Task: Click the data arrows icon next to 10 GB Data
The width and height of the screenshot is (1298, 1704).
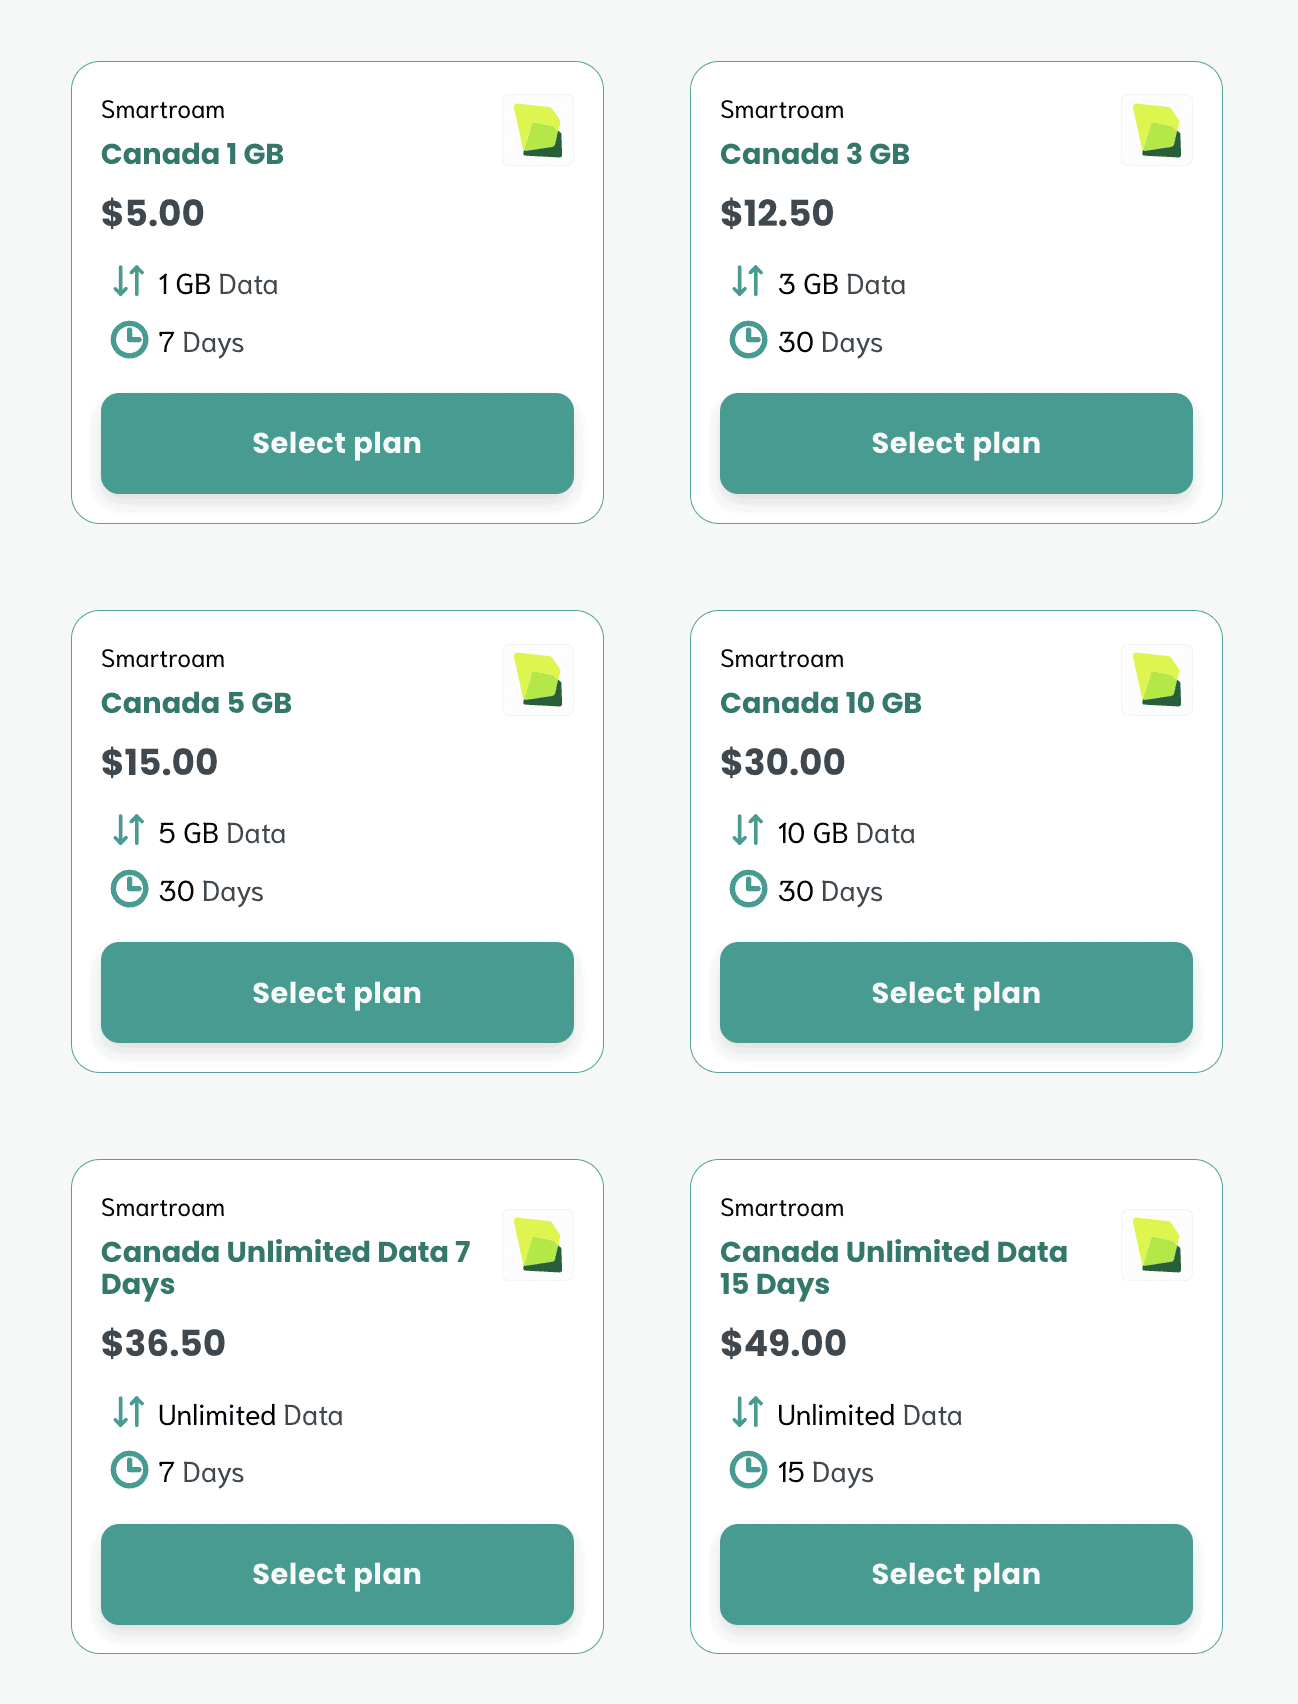Action: [x=747, y=830]
